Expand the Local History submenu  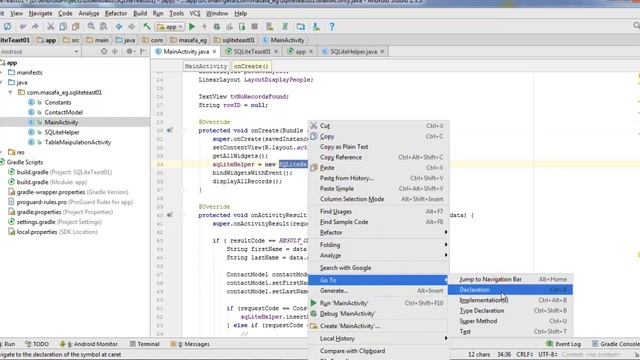(379, 338)
